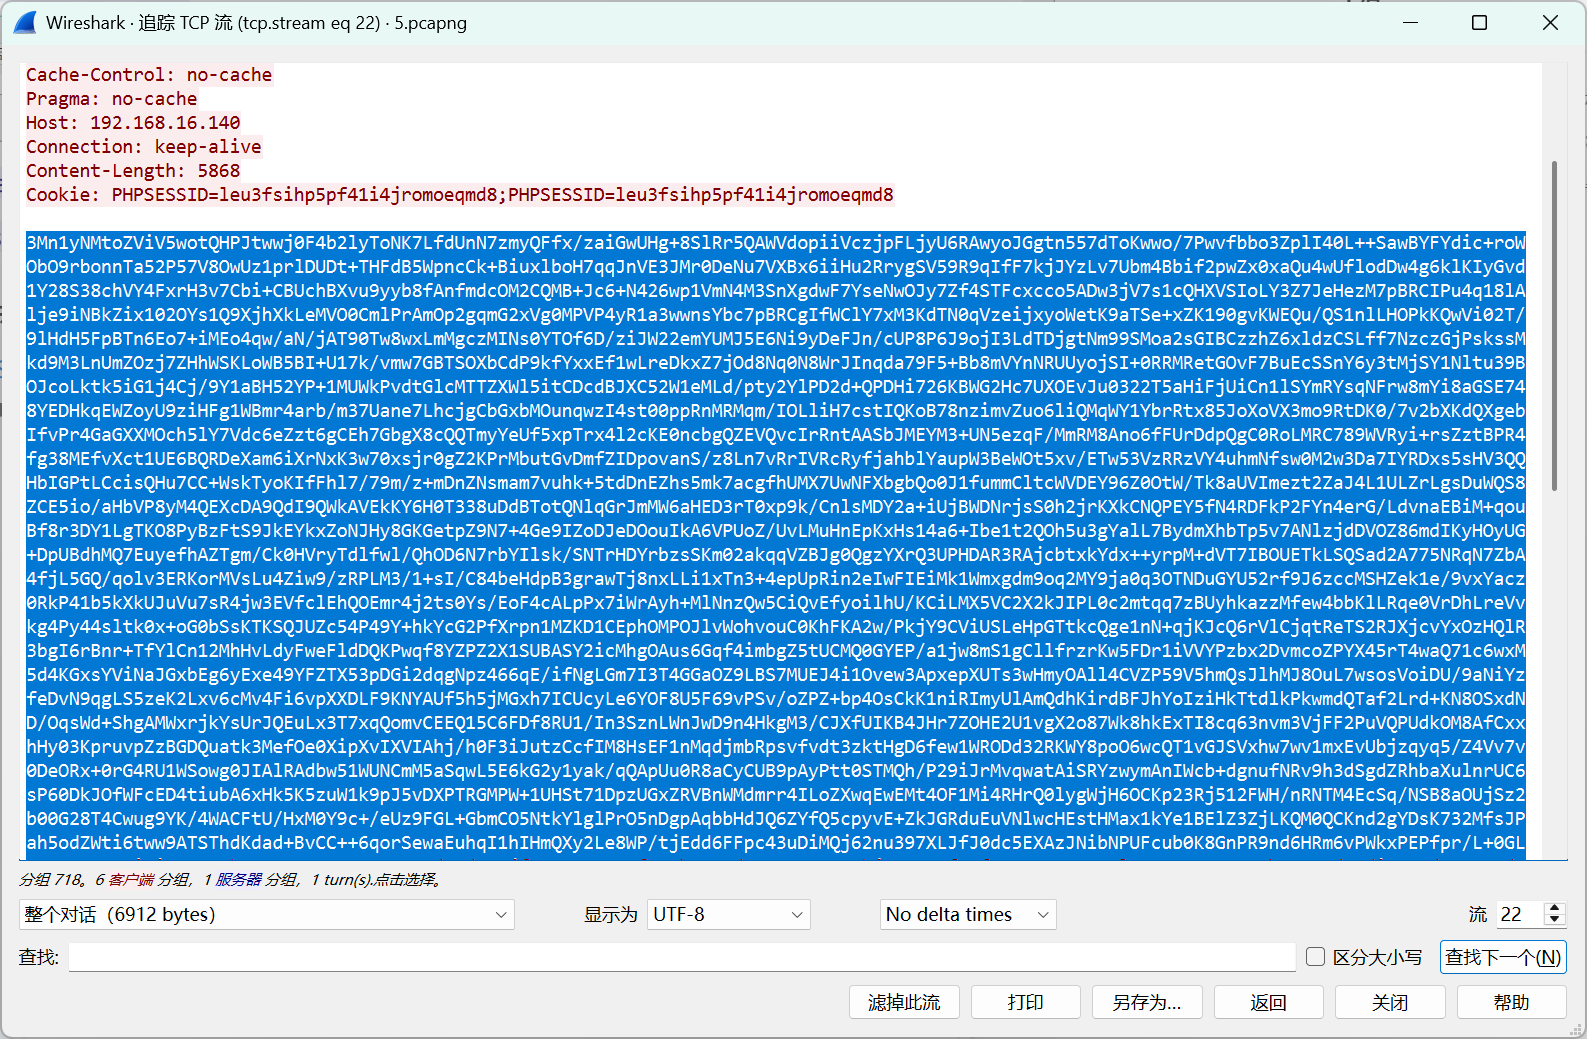Click the 另存为 save as button
The width and height of the screenshot is (1587, 1039).
(x=1146, y=1002)
